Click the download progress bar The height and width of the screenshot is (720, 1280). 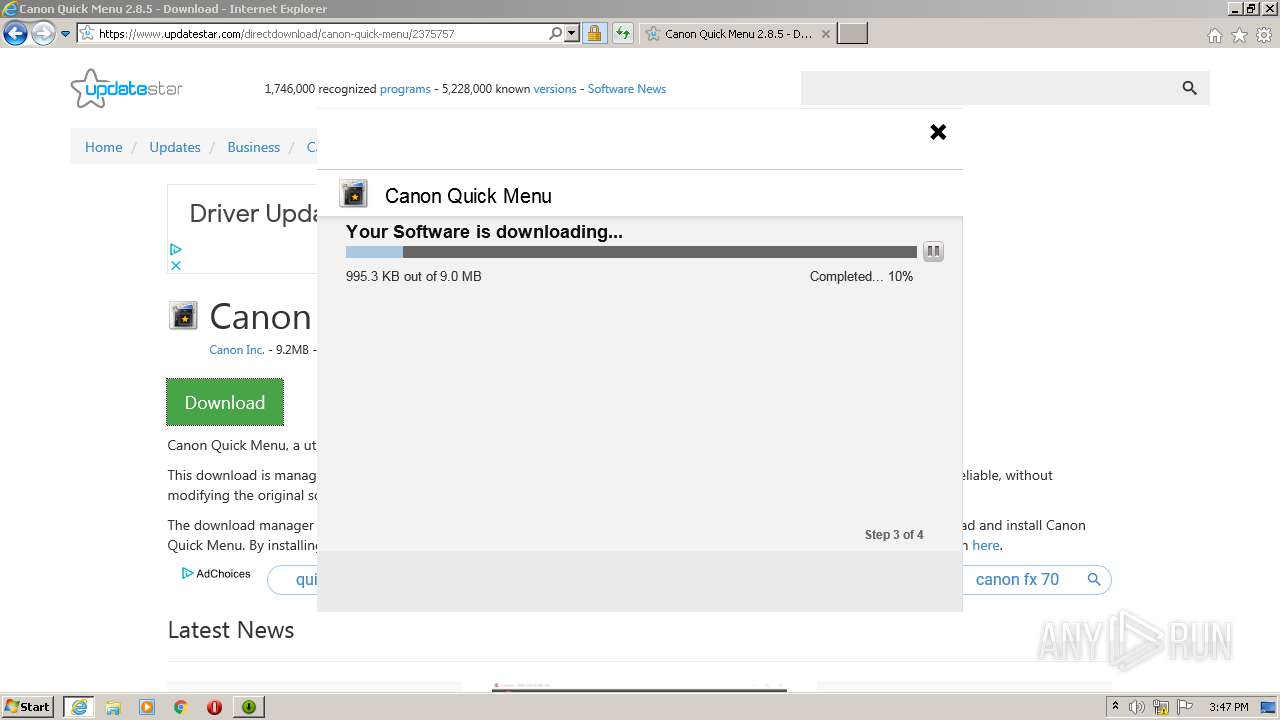pyautogui.click(x=631, y=252)
